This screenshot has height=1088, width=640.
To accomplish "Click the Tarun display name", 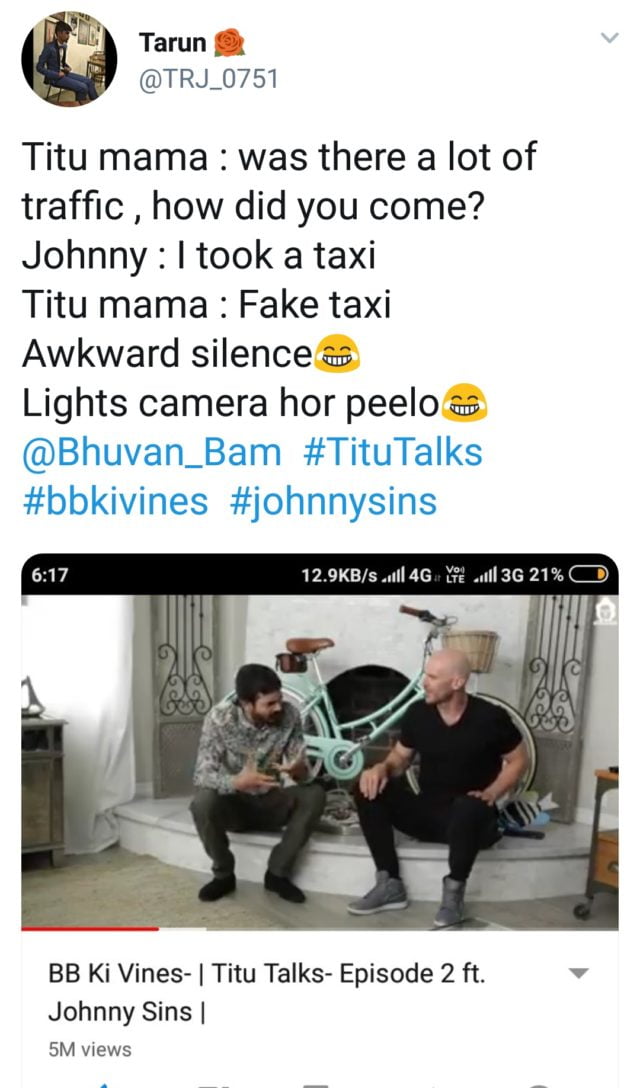I will pyautogui.click(x=173, y=42).
